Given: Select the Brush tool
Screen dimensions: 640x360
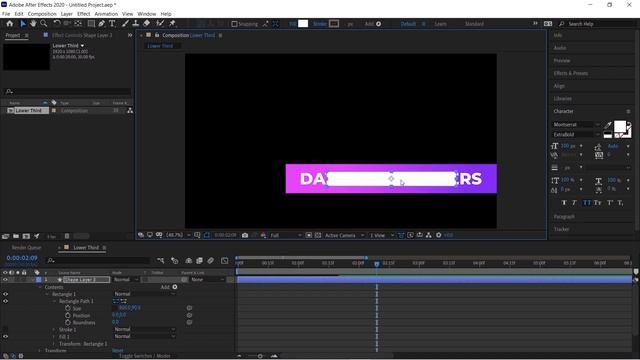Looking at the screenshot, I should click(125, 24).
